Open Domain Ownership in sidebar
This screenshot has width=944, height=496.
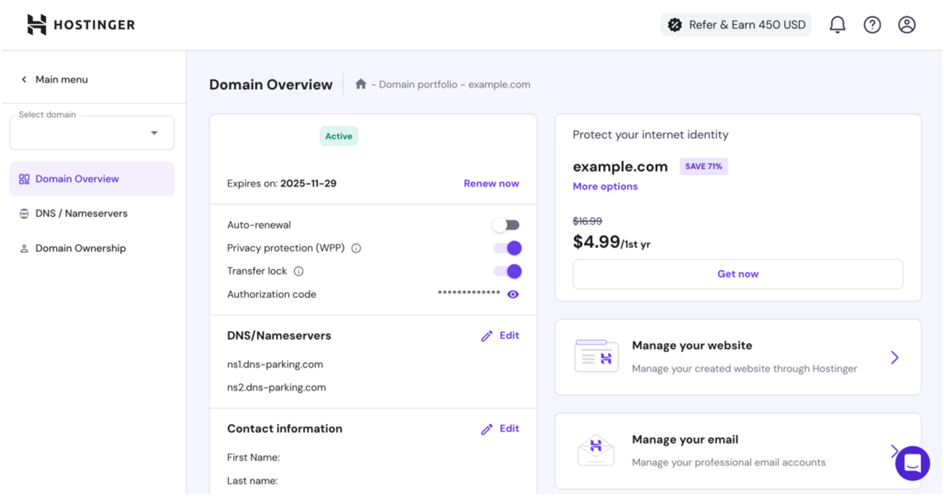point(80,248)
